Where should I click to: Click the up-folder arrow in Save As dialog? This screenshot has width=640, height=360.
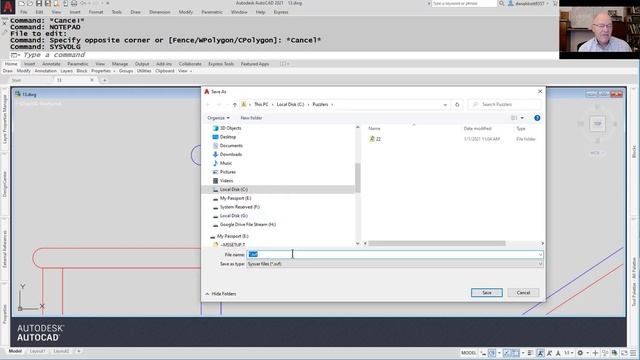(x=235, y=105)
